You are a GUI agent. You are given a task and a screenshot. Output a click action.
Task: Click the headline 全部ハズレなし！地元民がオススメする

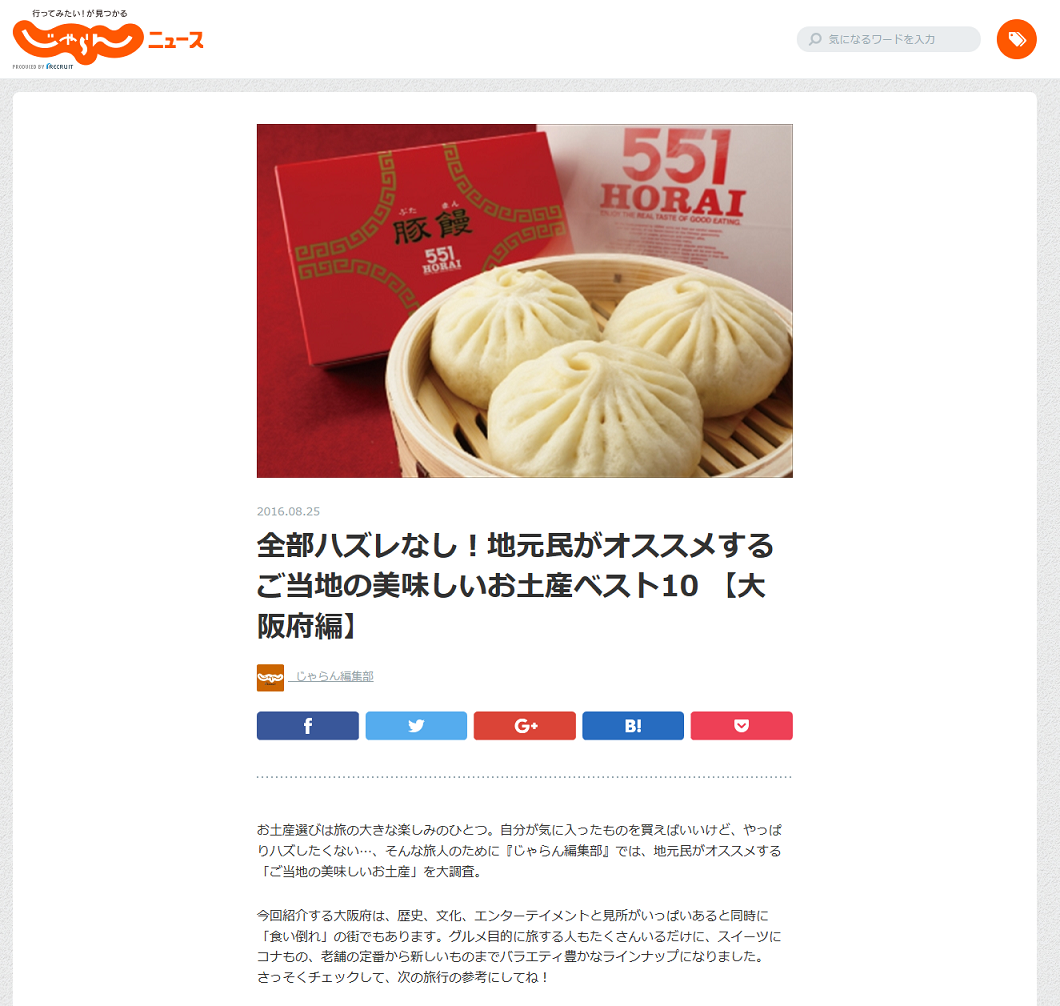(x=515, y=546)
